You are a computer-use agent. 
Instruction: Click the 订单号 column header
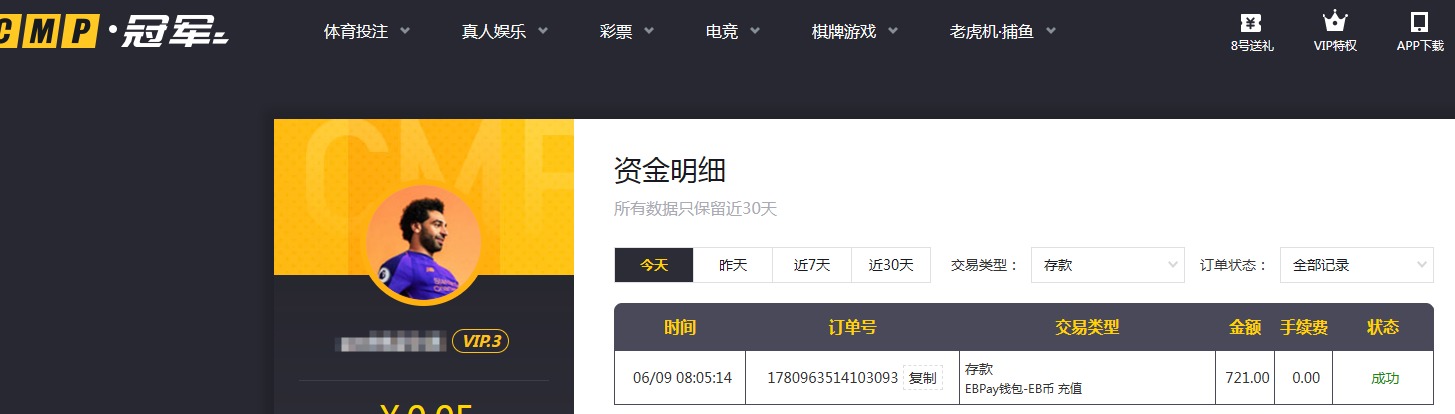click(x=852, y=327)
